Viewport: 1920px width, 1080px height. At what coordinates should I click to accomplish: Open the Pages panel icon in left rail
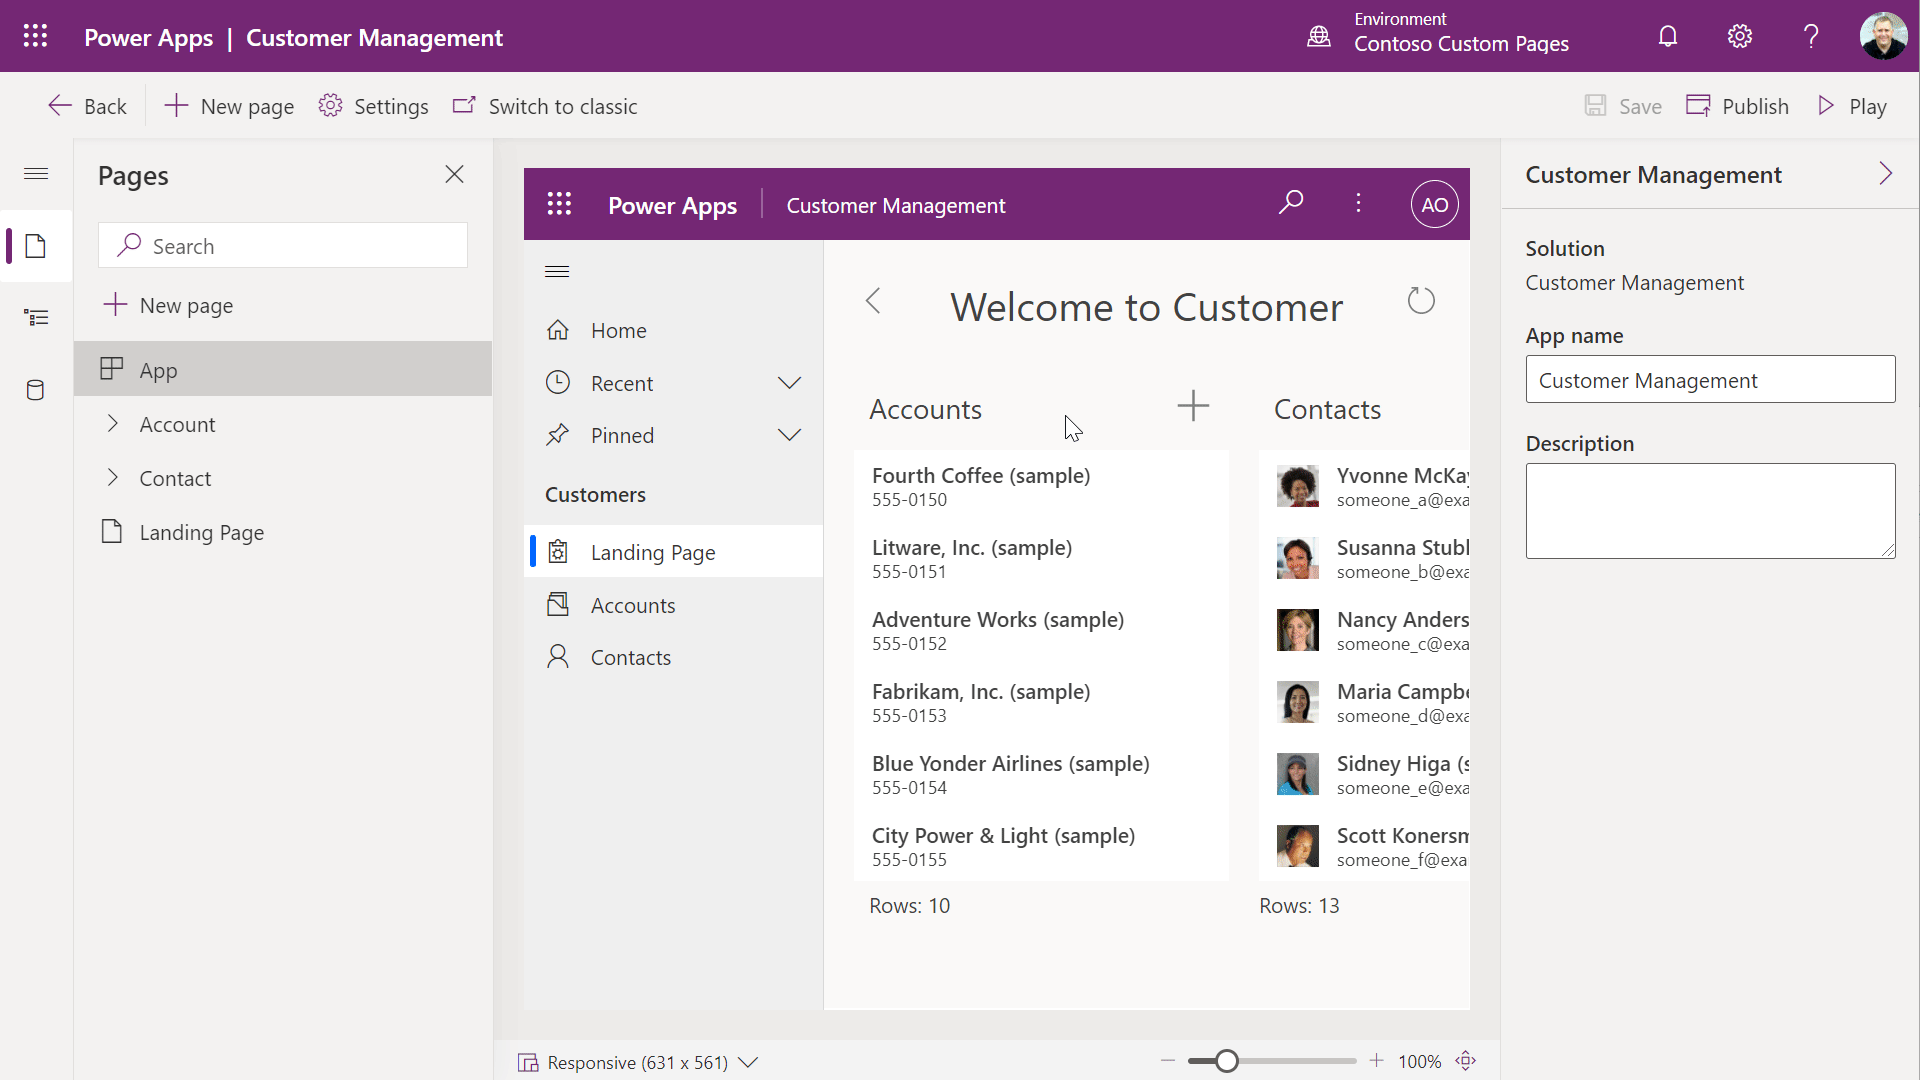[36, 246]
